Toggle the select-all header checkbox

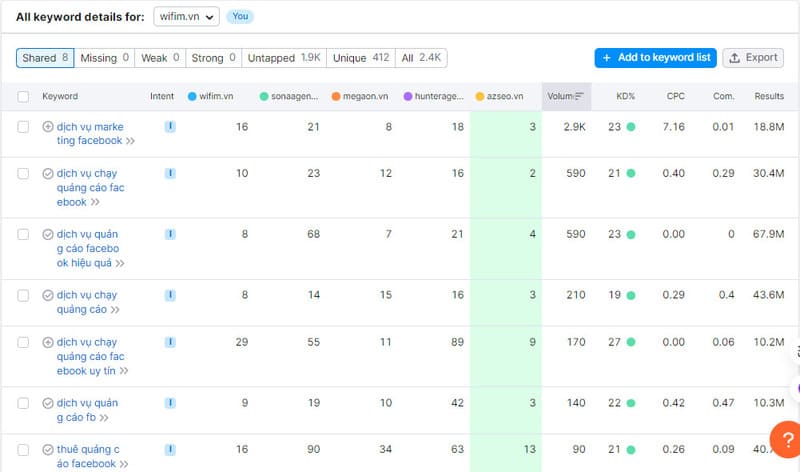[x=23, y=97]
